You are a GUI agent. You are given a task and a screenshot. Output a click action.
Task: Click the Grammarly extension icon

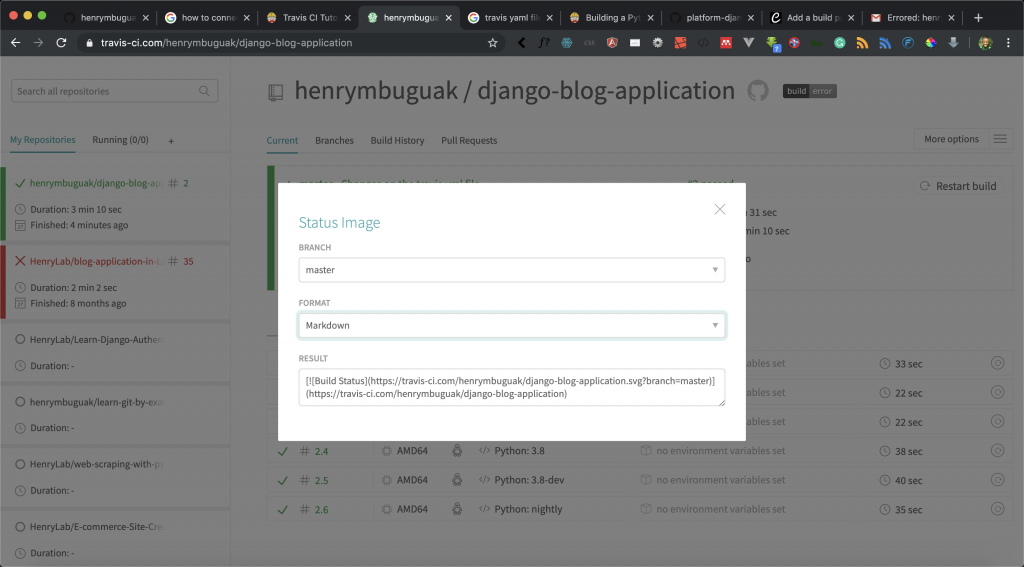pos(840,42)
